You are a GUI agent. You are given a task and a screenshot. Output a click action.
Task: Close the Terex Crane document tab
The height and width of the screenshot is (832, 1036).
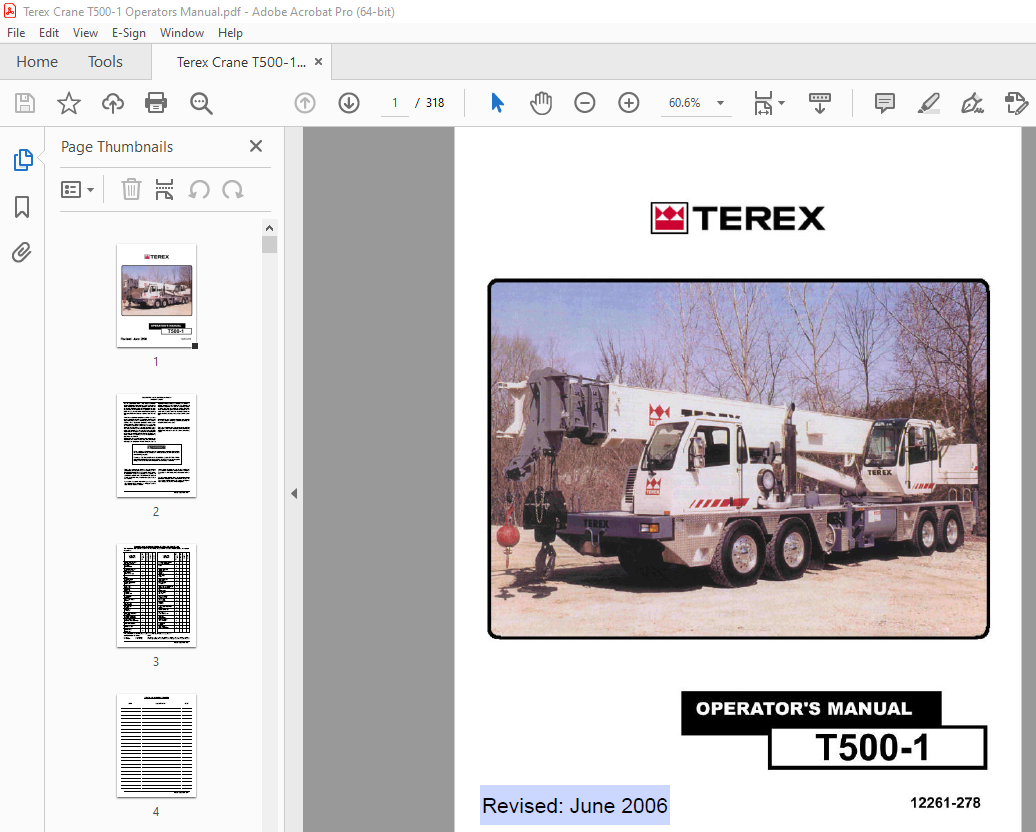tap(318, 61)
